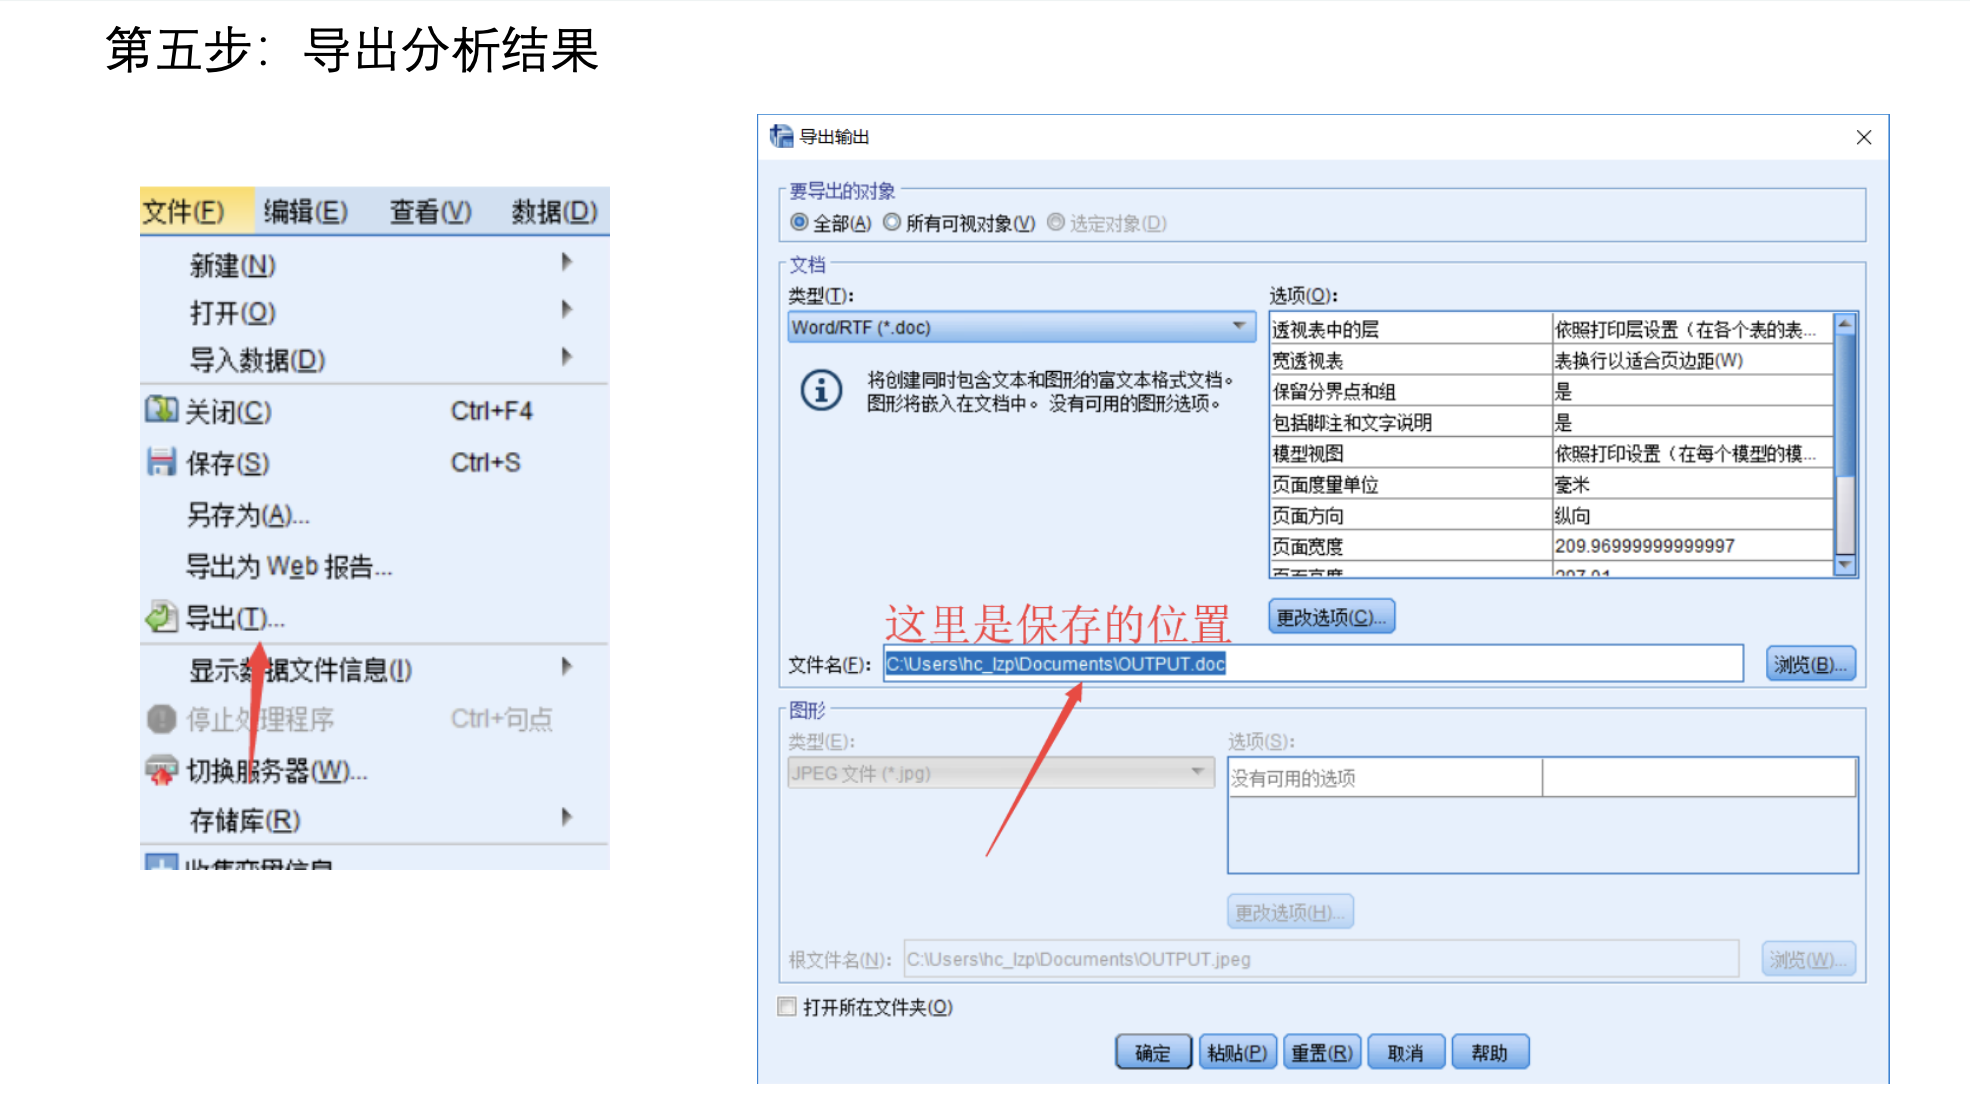Select the 透视表中的层 option row
Viewport: 1970px width, 1112px height.
click(1551, 329)
